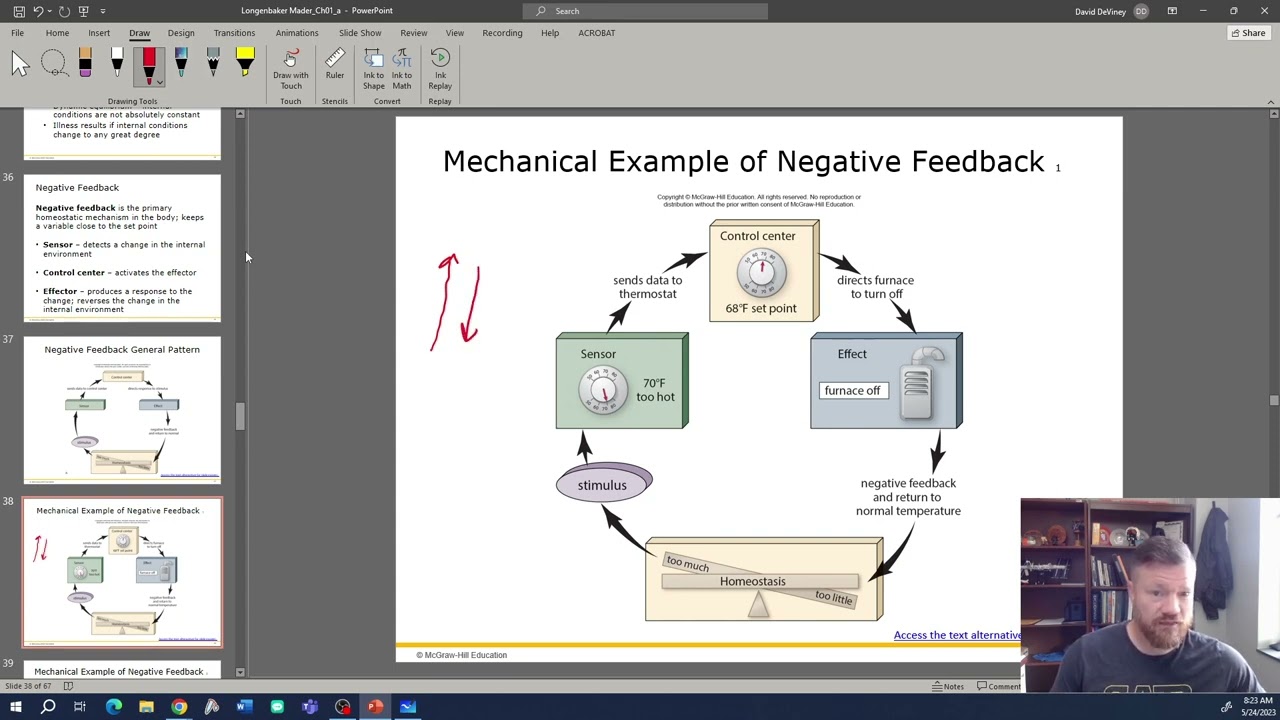Click the slide title text
1280x720 pixels.
click(744, 161)
